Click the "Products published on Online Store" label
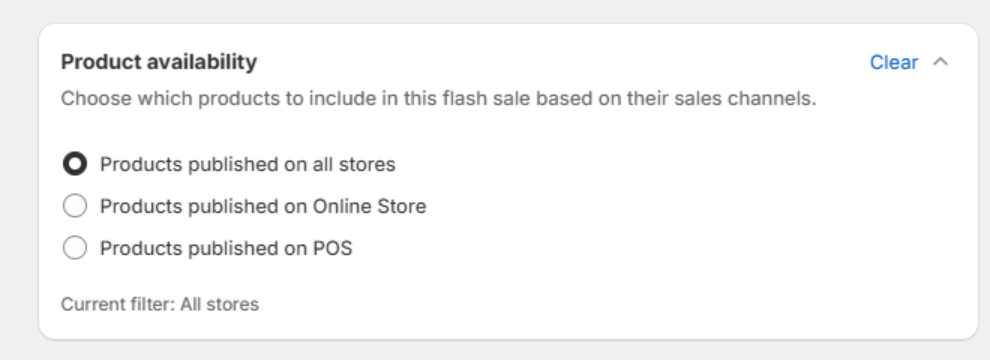 (263, 206)
